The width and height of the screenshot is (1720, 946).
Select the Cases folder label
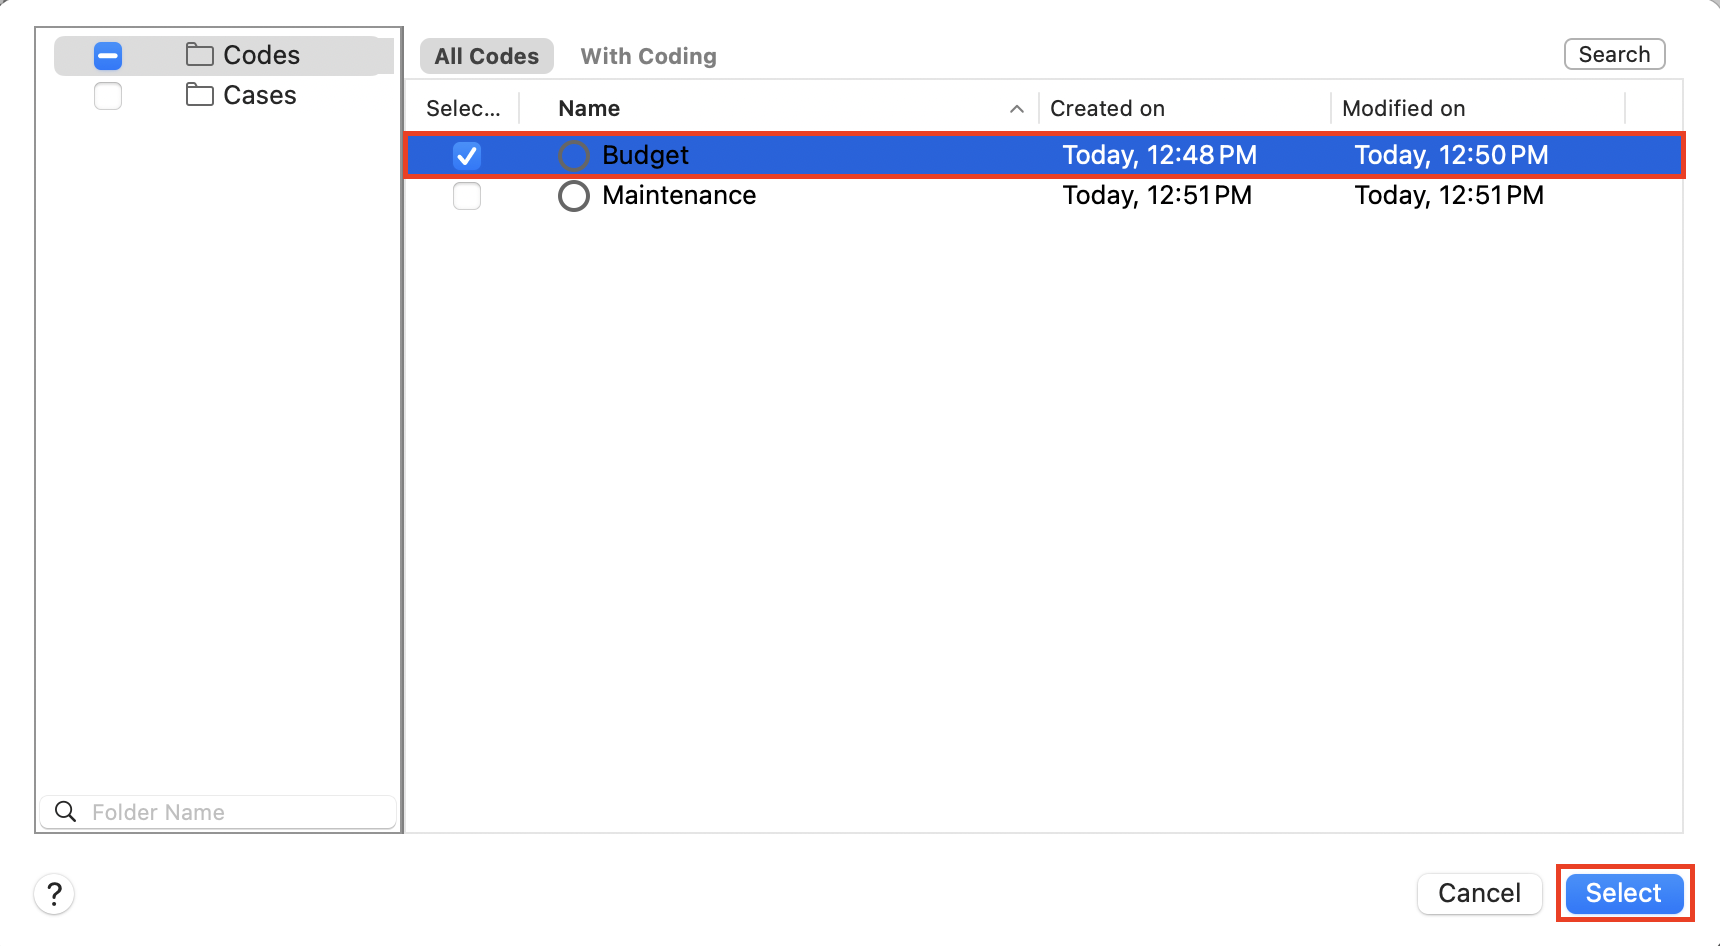(260, 95)
